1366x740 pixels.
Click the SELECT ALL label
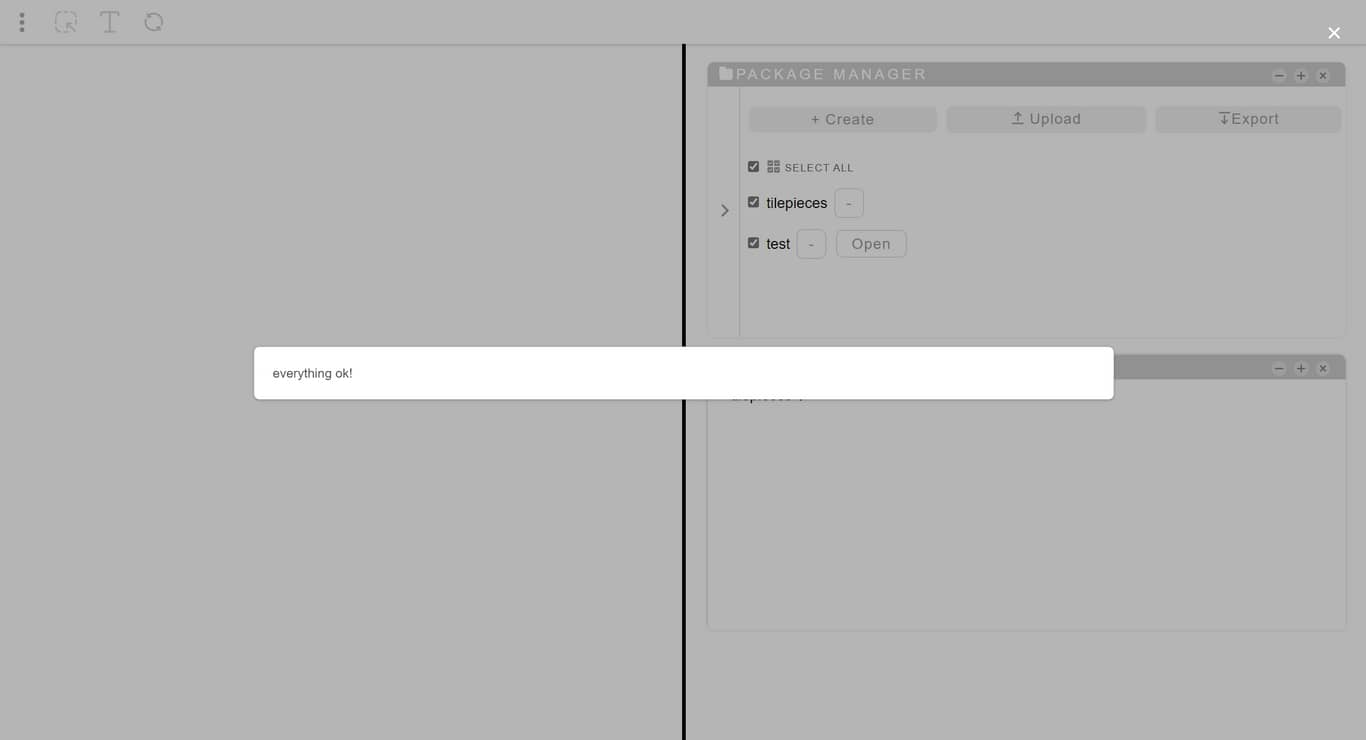pos(819,168)
